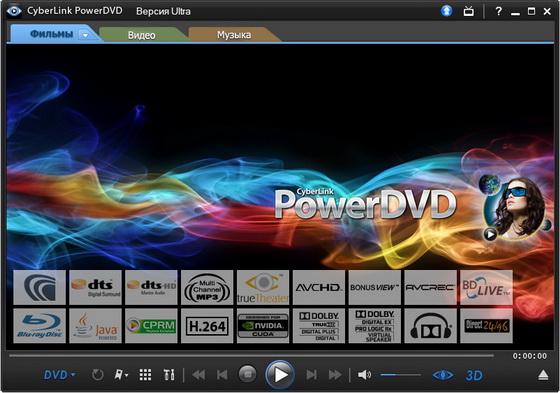This screenshot has width=560, height=393.
Task: Click the dts-HD Master Audio tile
Action: pyautogui.click(x=151, y=288)
